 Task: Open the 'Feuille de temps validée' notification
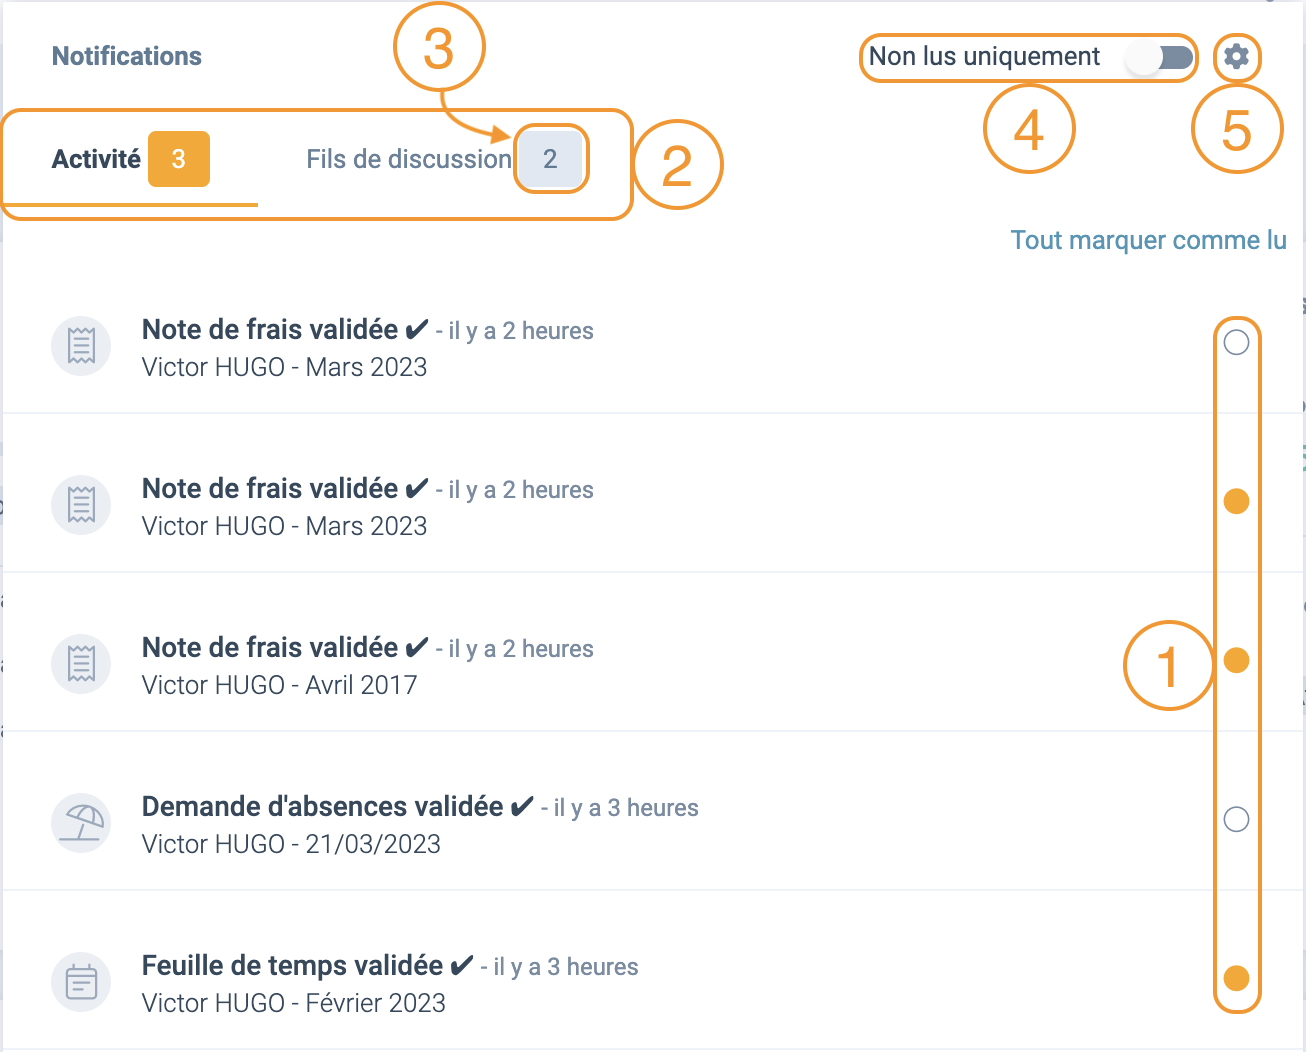(292, 967)
